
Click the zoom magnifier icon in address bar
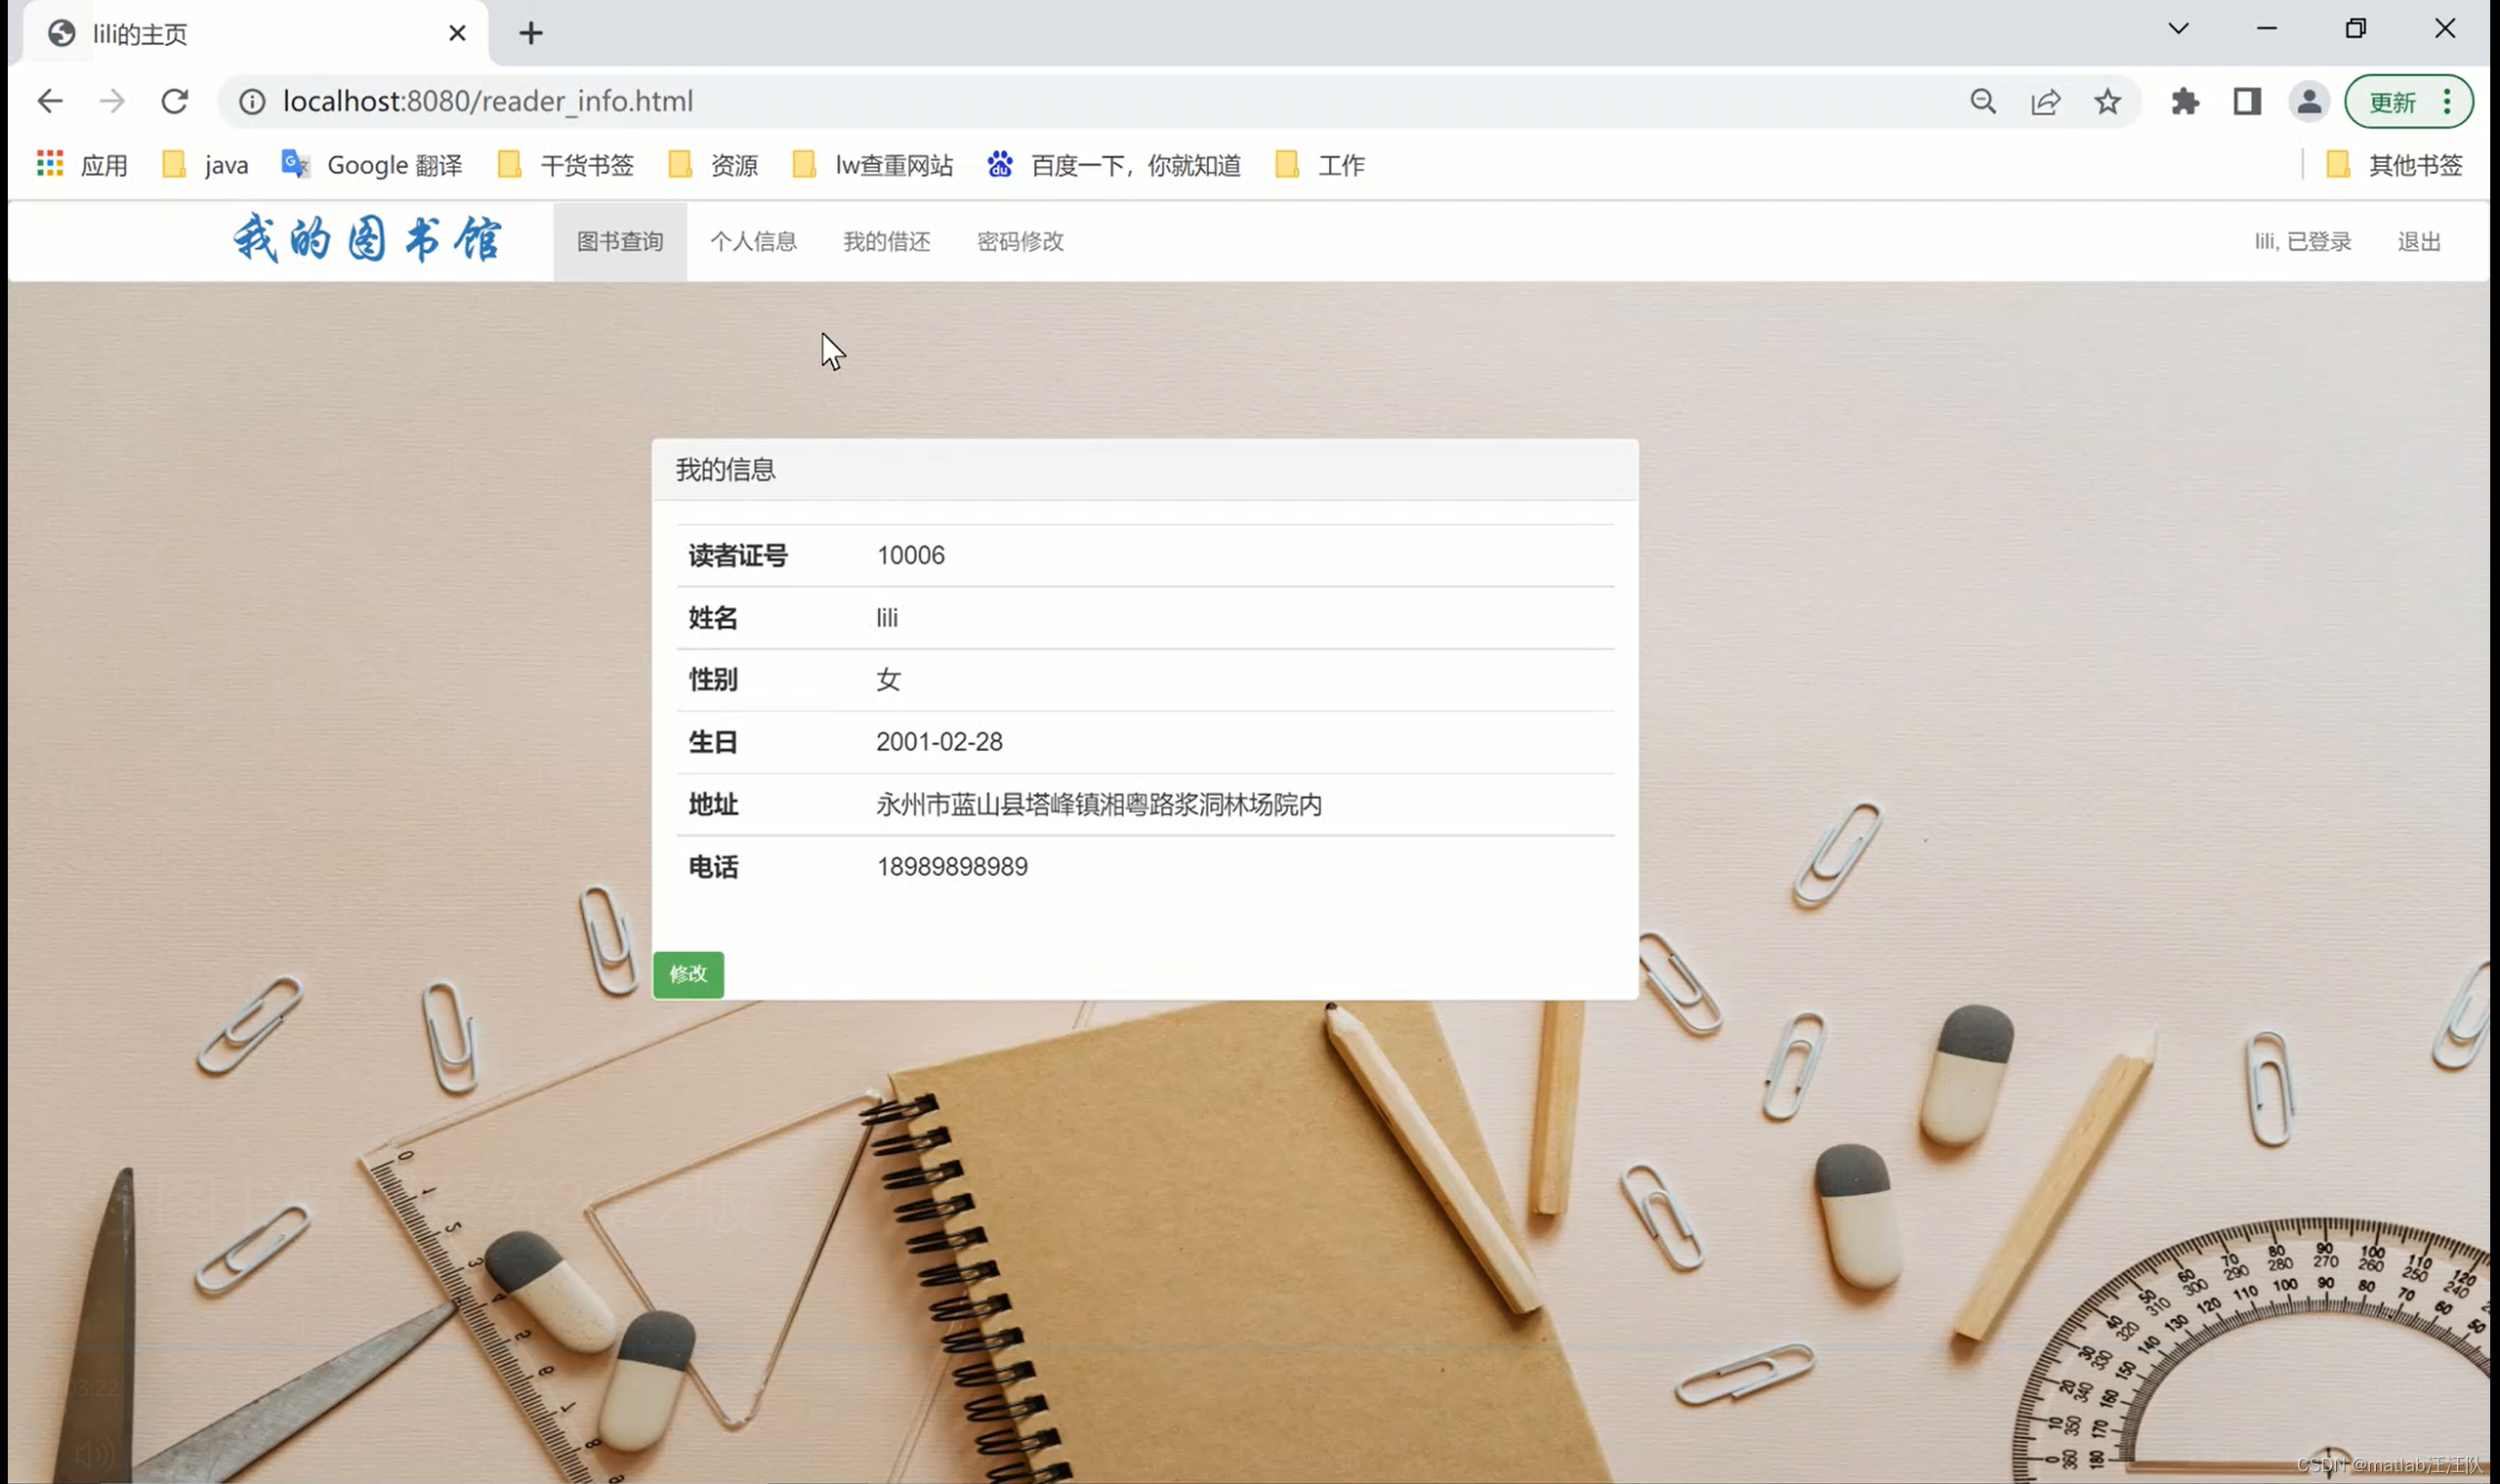coord(1983,101)
